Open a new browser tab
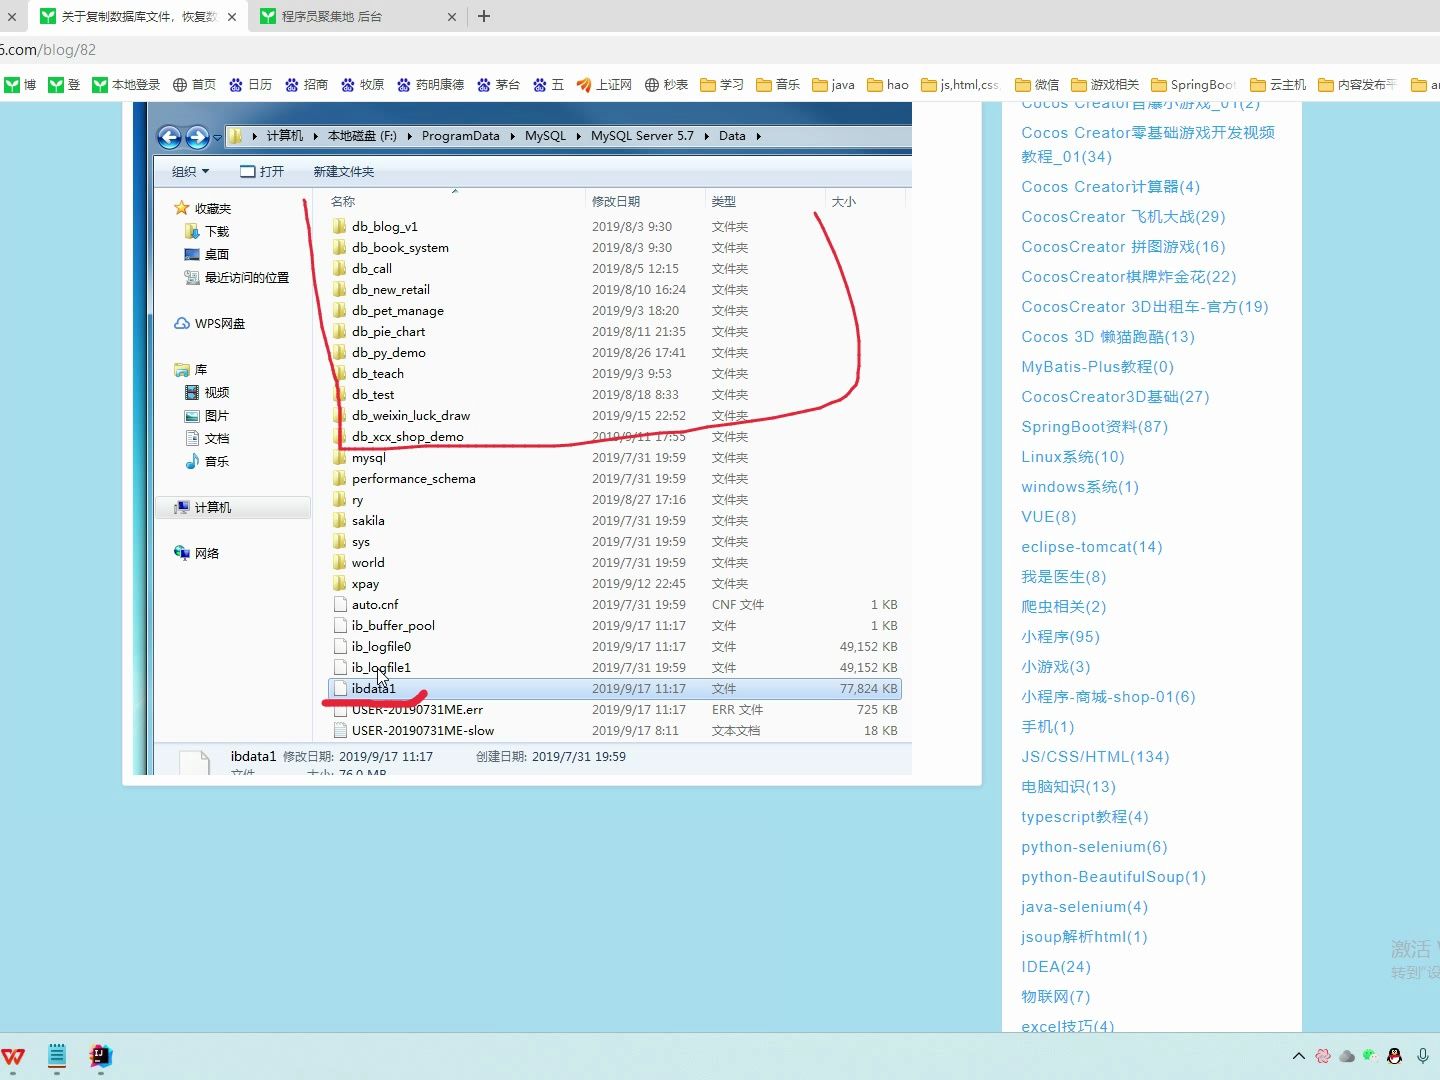The image size is (1440, 1080). click(x=484, y=16)
